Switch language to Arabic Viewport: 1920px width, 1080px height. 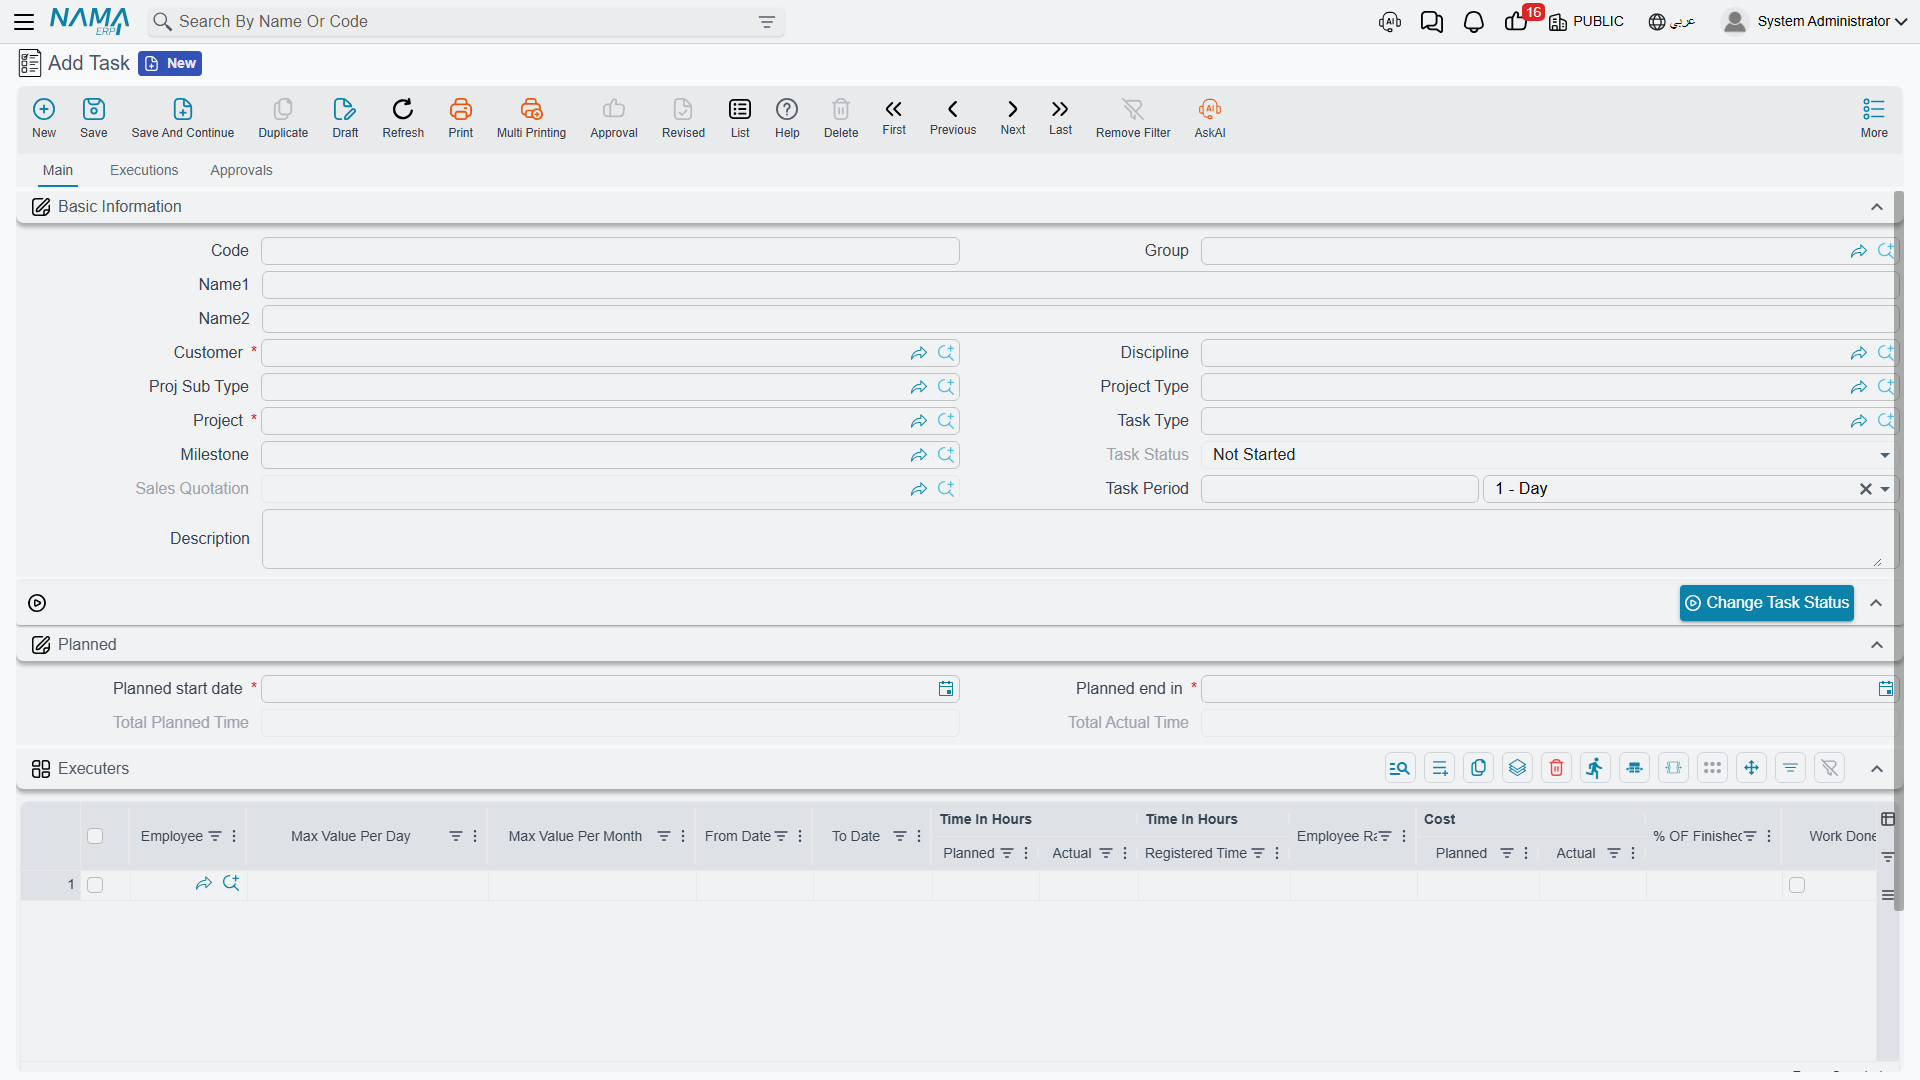[1672, 22]
